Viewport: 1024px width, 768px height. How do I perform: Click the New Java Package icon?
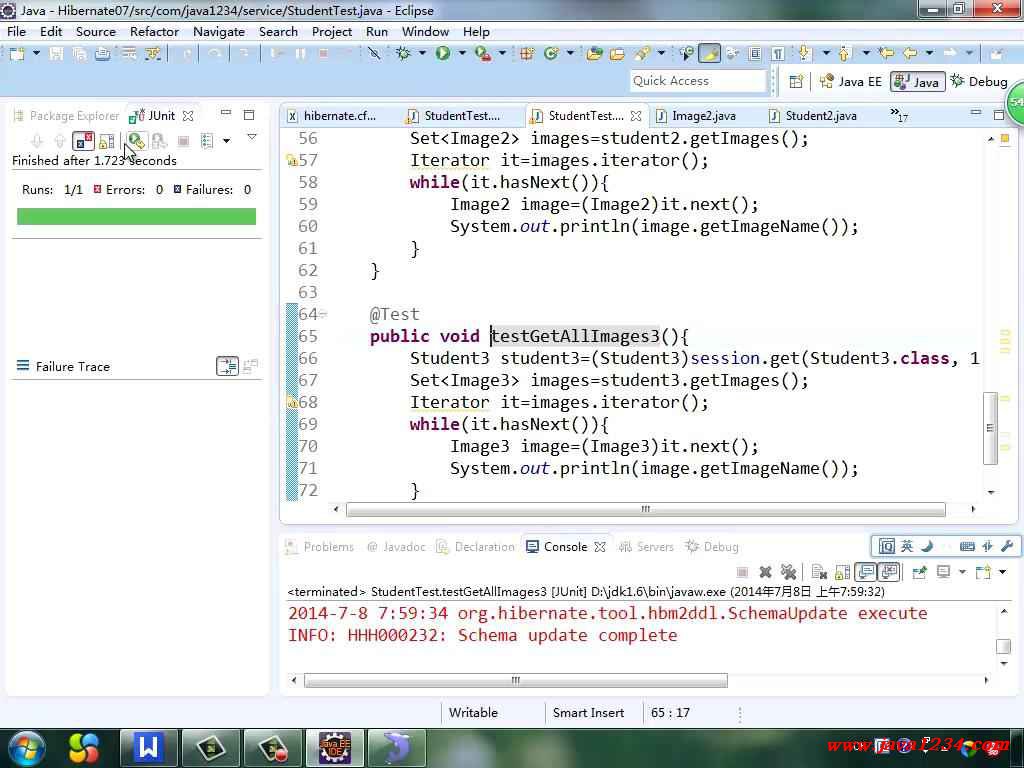pyautogui.click(x=527, y=54)
